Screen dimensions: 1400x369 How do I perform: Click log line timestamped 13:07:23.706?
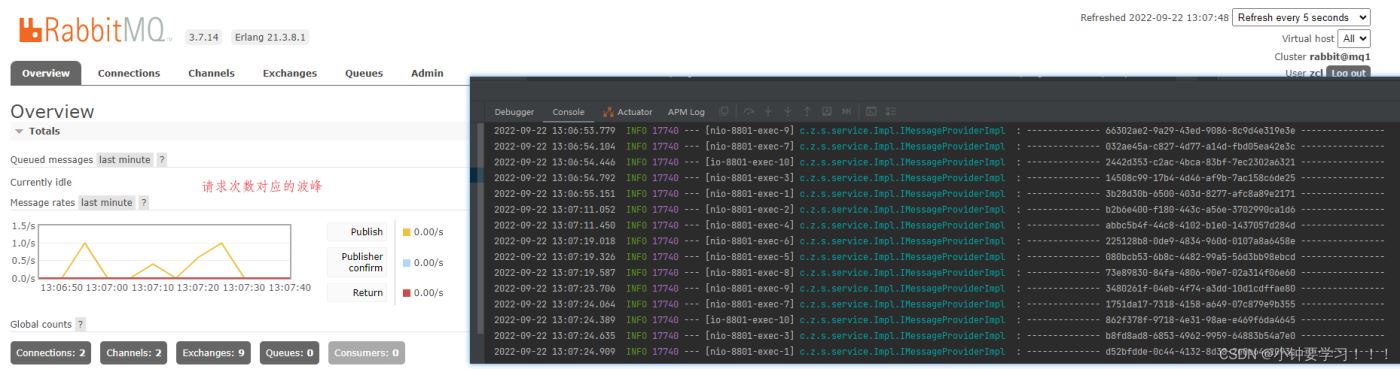[940, 288]
